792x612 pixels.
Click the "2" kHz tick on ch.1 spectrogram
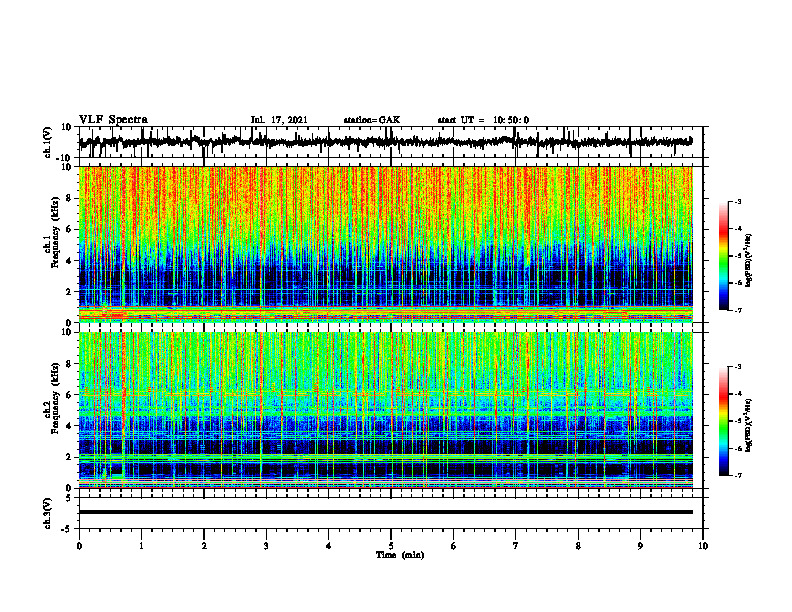click(x=70, y=291)
